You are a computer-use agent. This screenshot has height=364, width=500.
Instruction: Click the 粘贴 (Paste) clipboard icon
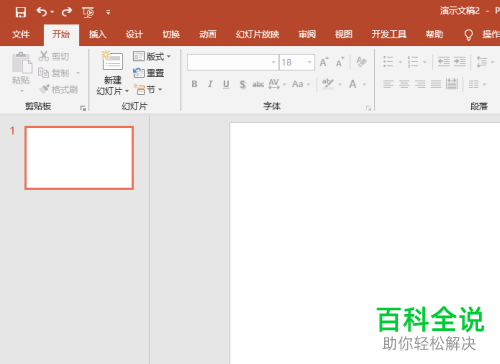tap(22, 63)
